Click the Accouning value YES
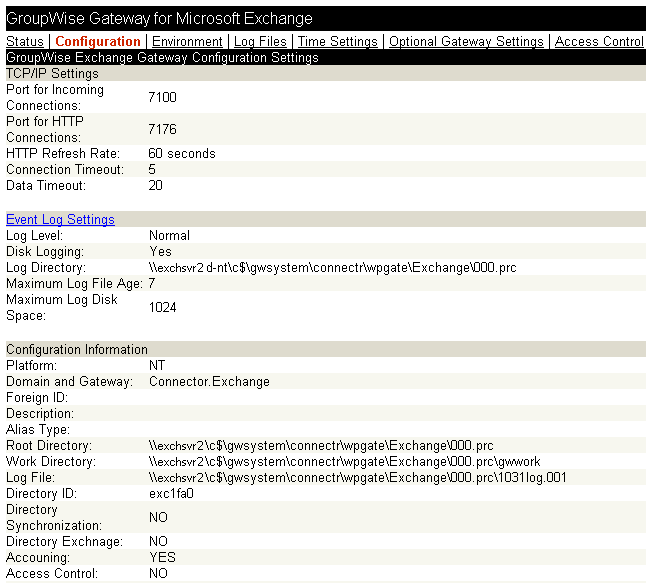The width and height of the screenshot is (647, 583). point(163,557)
